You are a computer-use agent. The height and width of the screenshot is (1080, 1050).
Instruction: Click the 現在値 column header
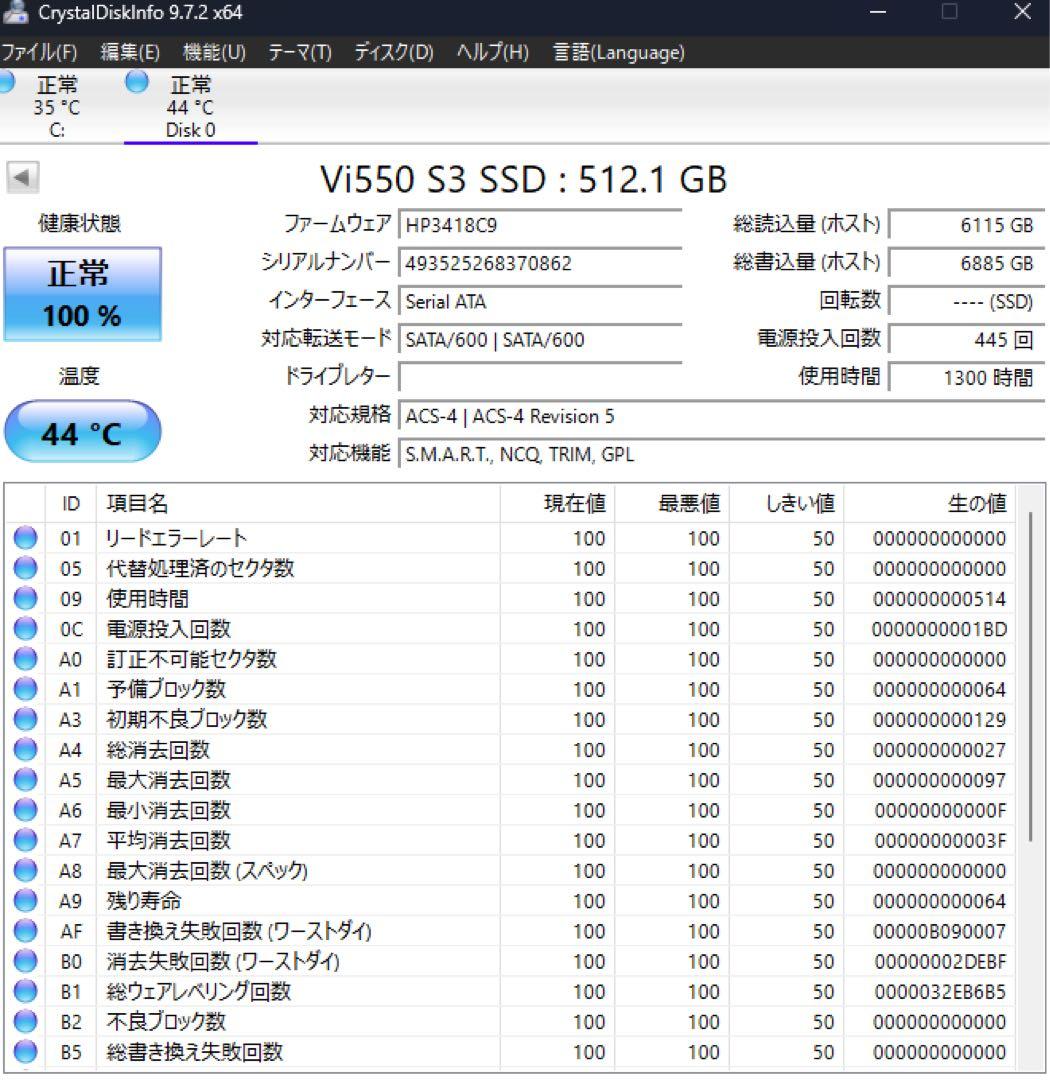(557, 503)
